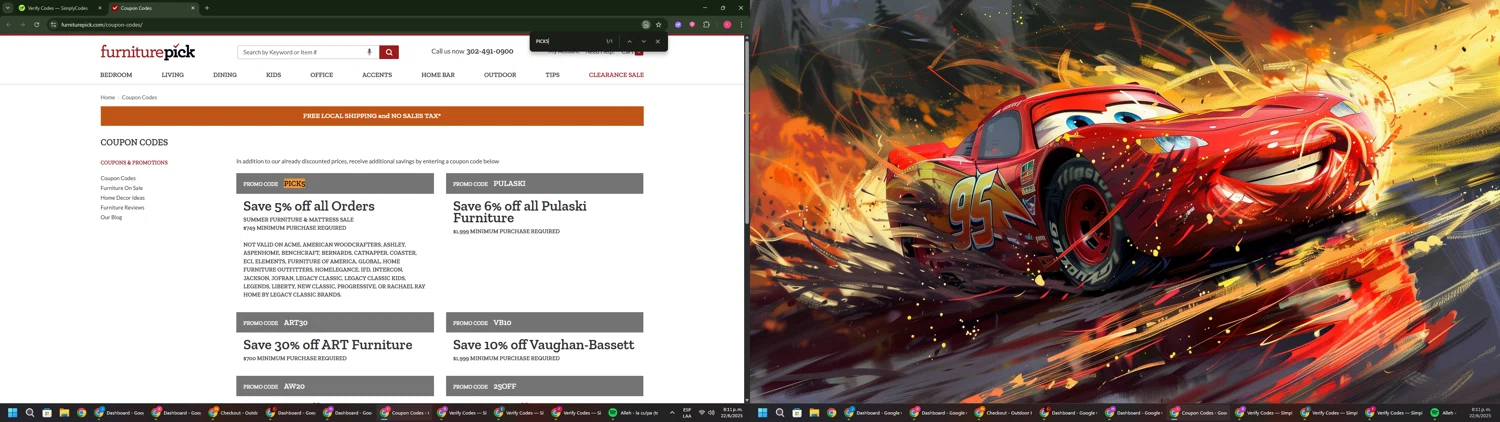Open Furniture On Sale sidebar link
This screenshot has width=1500, height=422.
[x=121, y=188]
